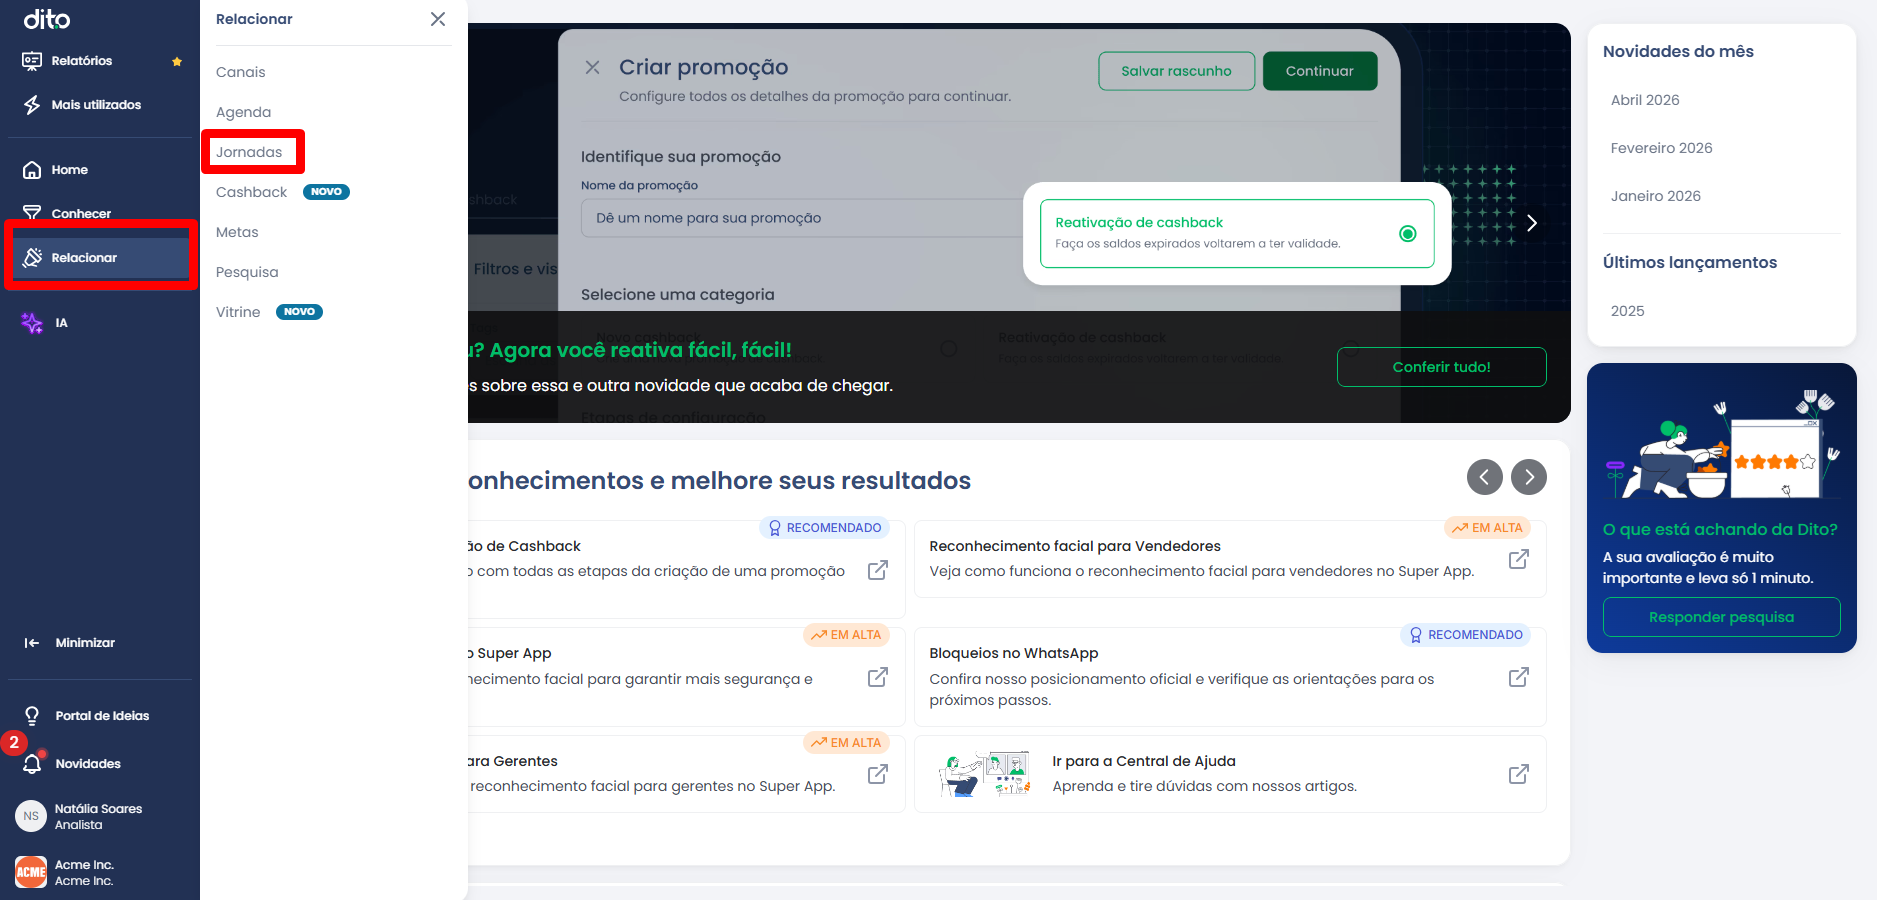Viewport: 1877px width, 900px height.
Task: Expand the Abril 2026 news entry
Action: click(1645, 100)
